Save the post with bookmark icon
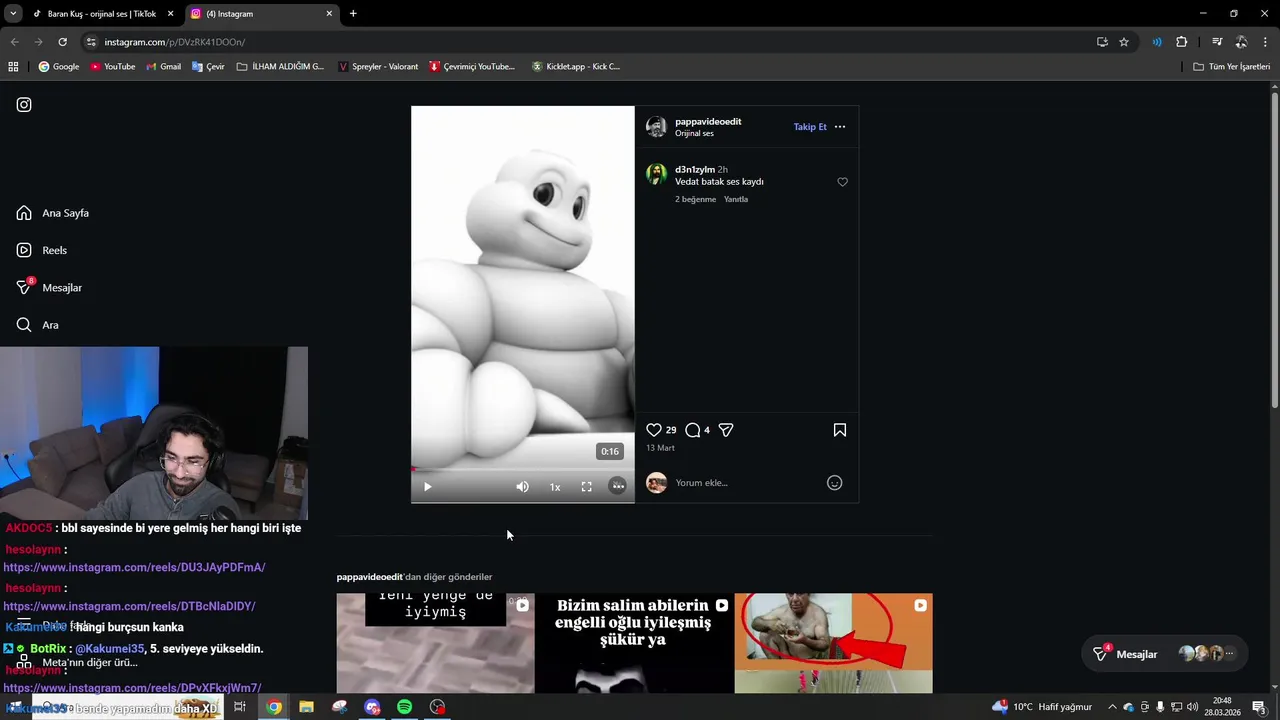The width and height of the screenshot is (1280, 720). tap(840, 430)
